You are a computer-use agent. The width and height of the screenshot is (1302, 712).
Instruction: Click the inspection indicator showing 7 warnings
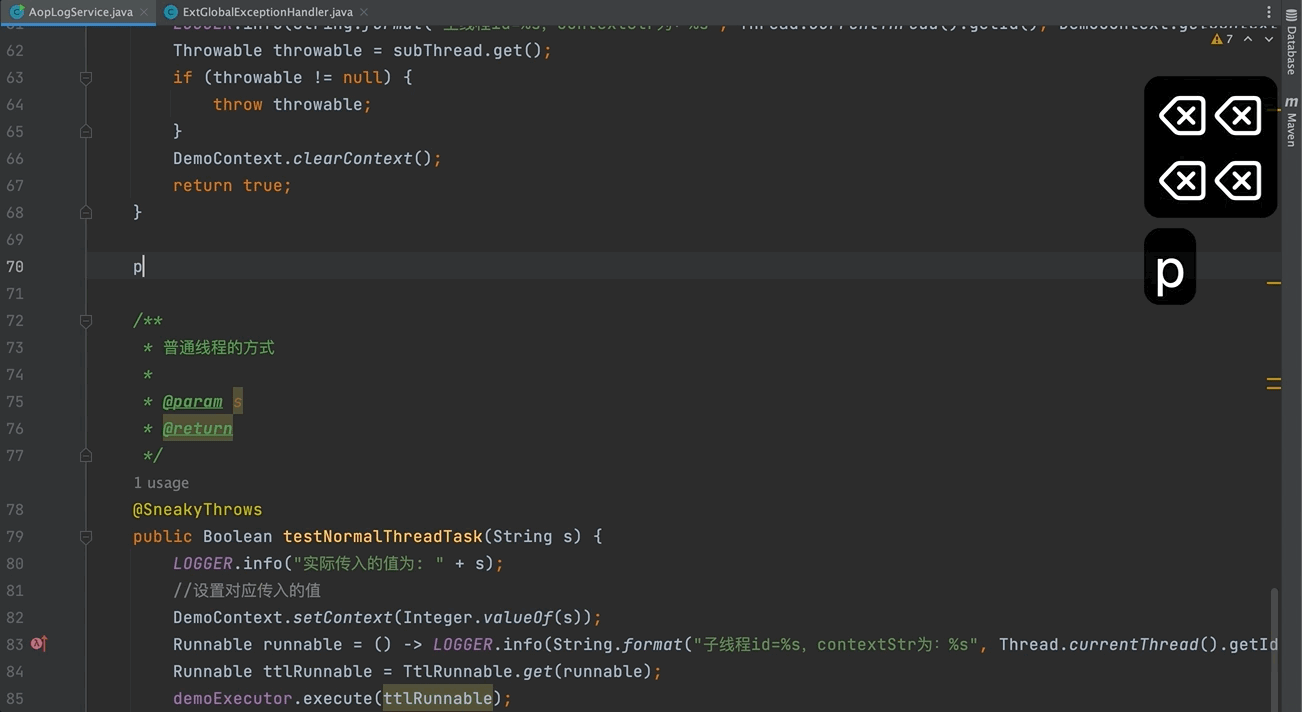(x=1222, y=38)
